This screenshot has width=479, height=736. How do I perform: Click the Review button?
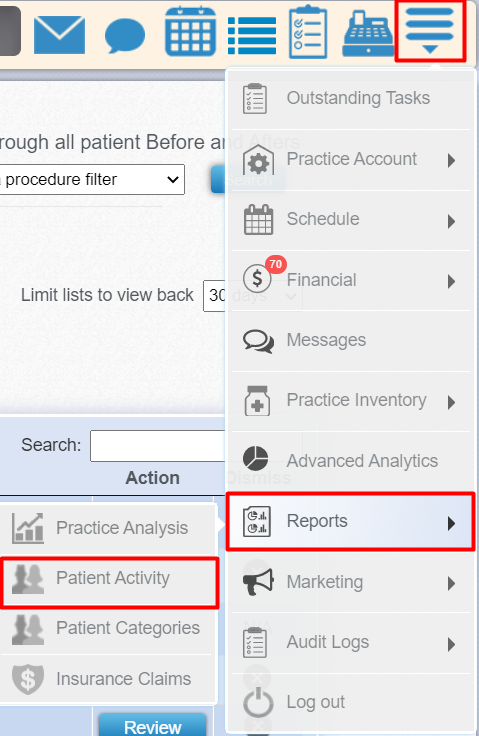(x=152, y=726)
